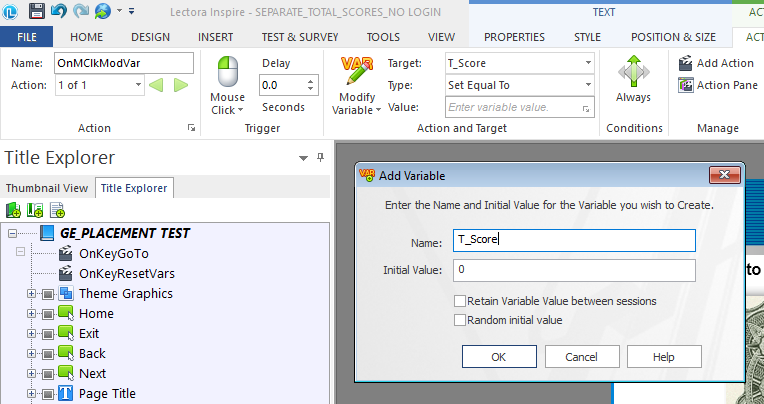Toggle the box beside the Home item

coord(48,314)
